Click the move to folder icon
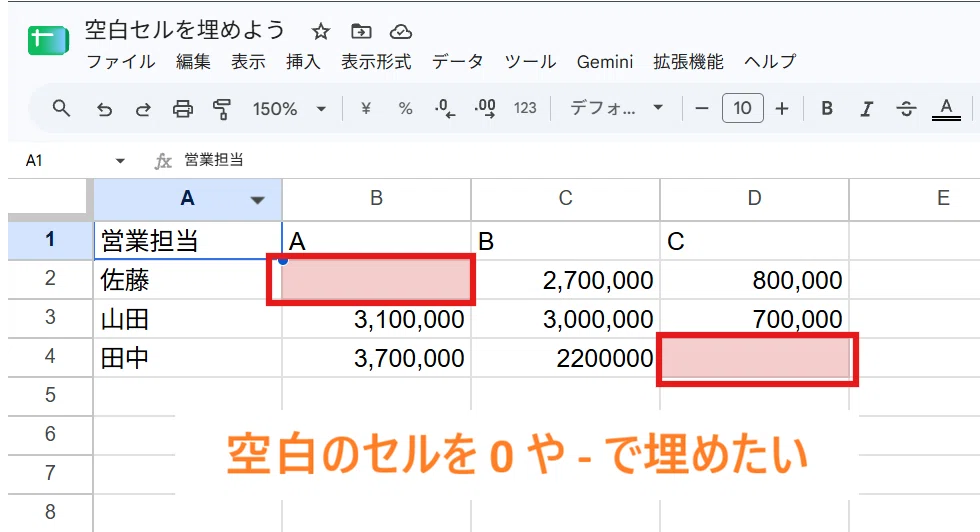The height and width of the screenshot is (532, 980). pyautogui.click(x=361, y=31)
